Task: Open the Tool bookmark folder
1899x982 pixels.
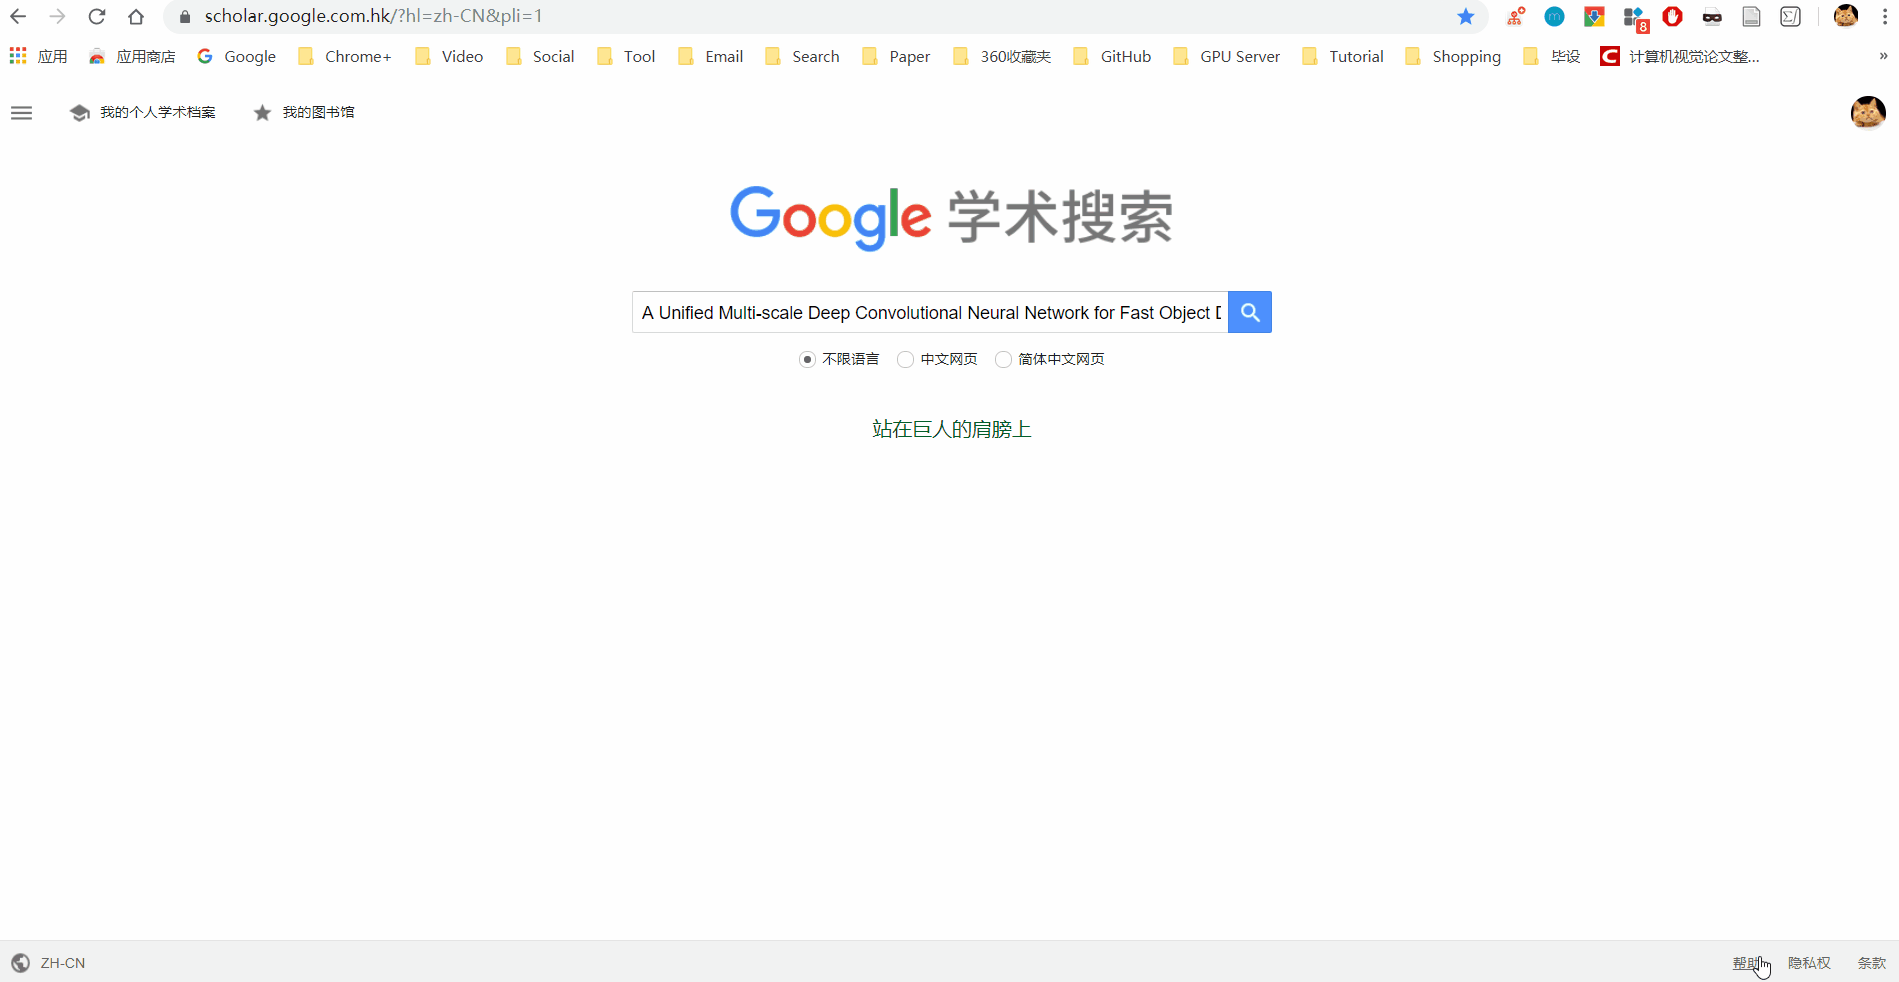Action: point(626,56)
